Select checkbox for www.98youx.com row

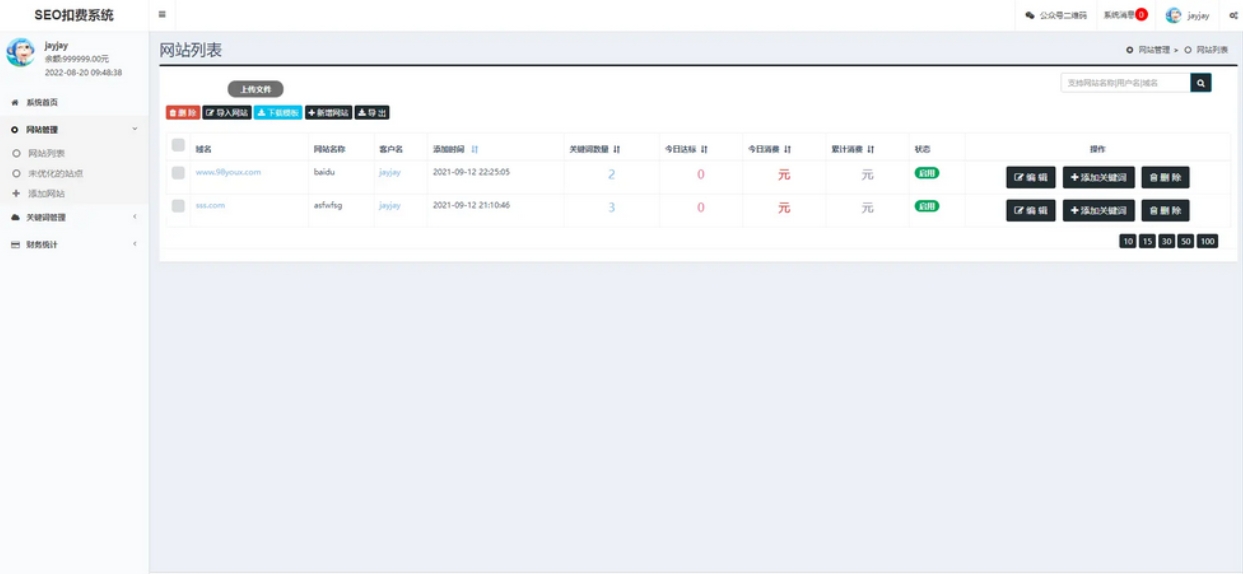178,173
